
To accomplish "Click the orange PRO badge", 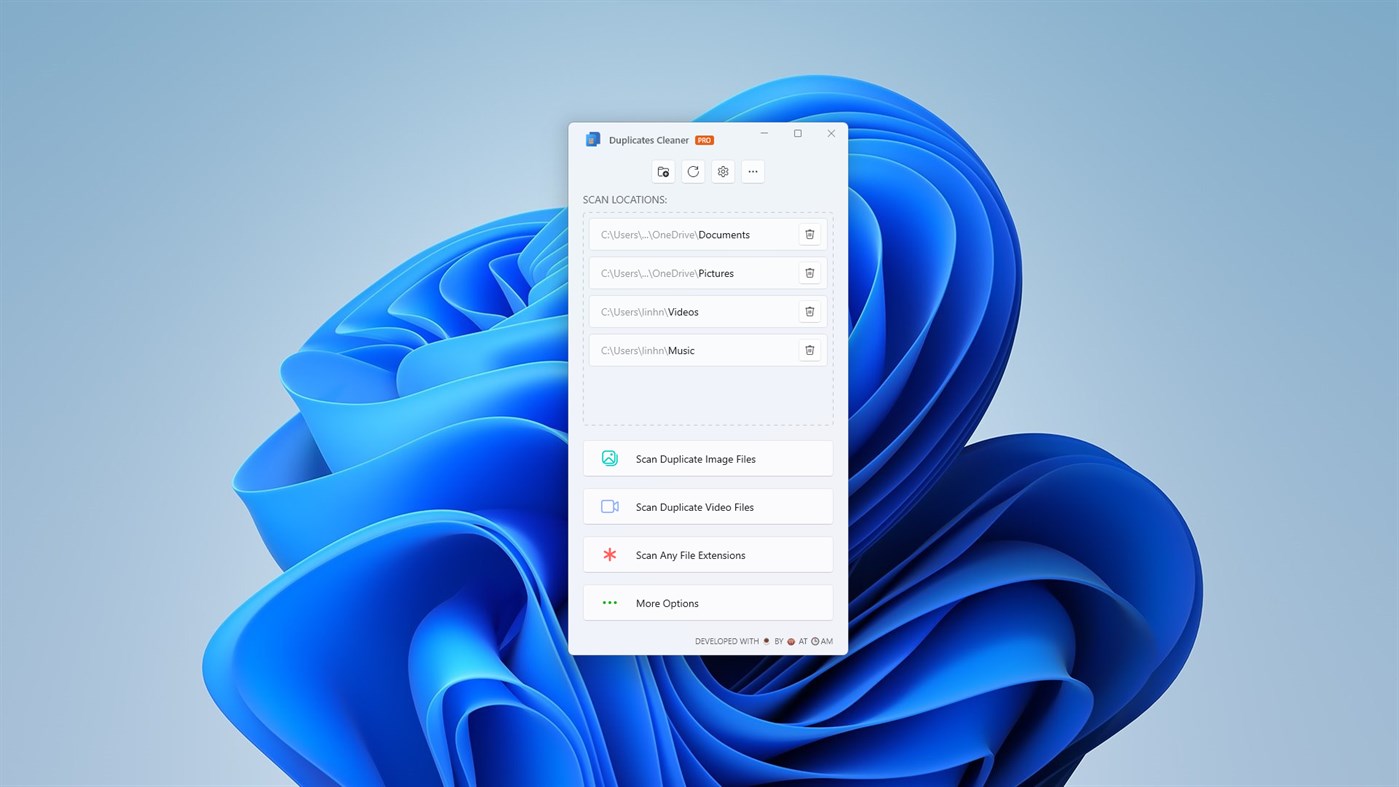I will pyautogui.click(x=703, y=140).
